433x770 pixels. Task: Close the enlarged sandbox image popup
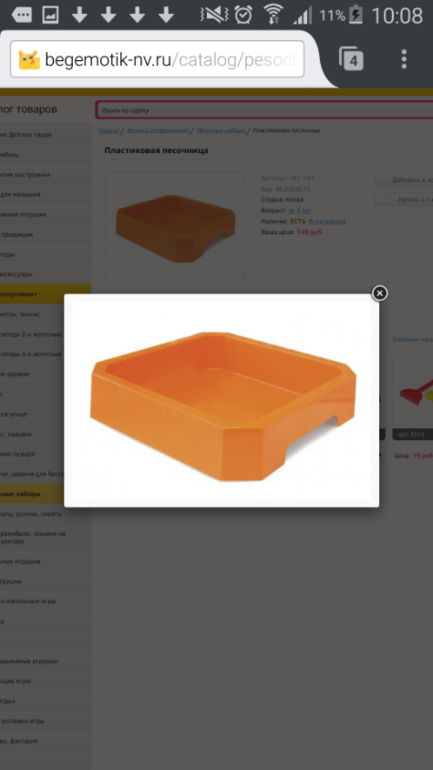(x=379, y=293)
